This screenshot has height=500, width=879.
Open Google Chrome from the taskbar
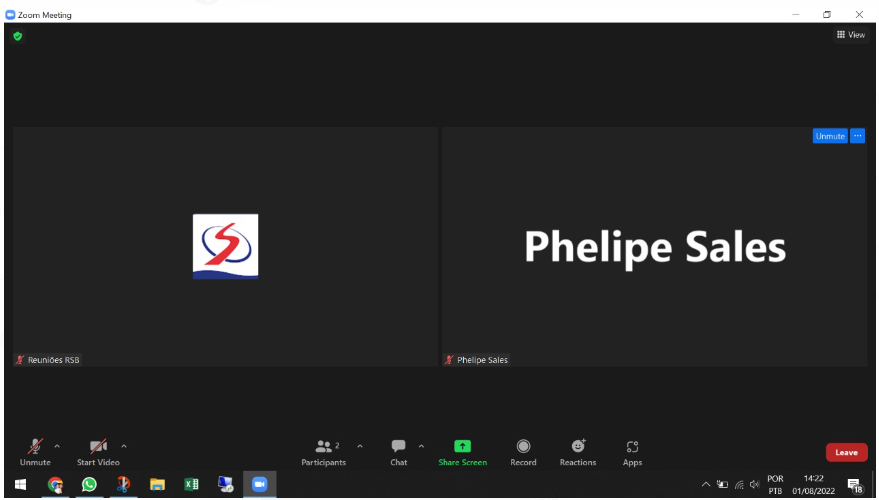(x=55, y=484)
